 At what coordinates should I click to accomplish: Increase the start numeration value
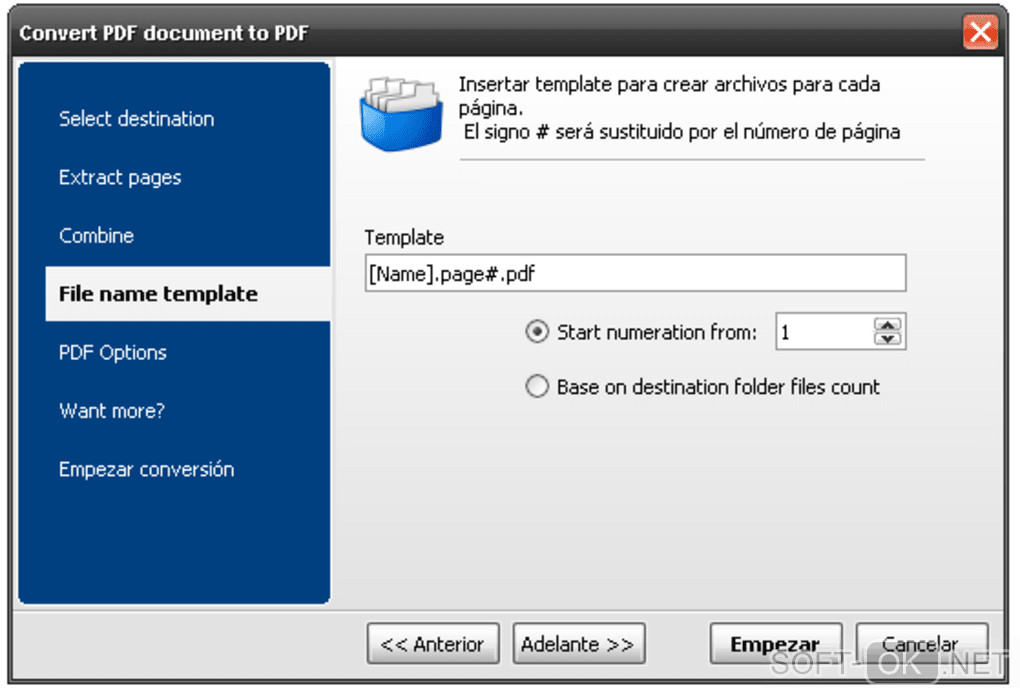click(x=887, y=324)
